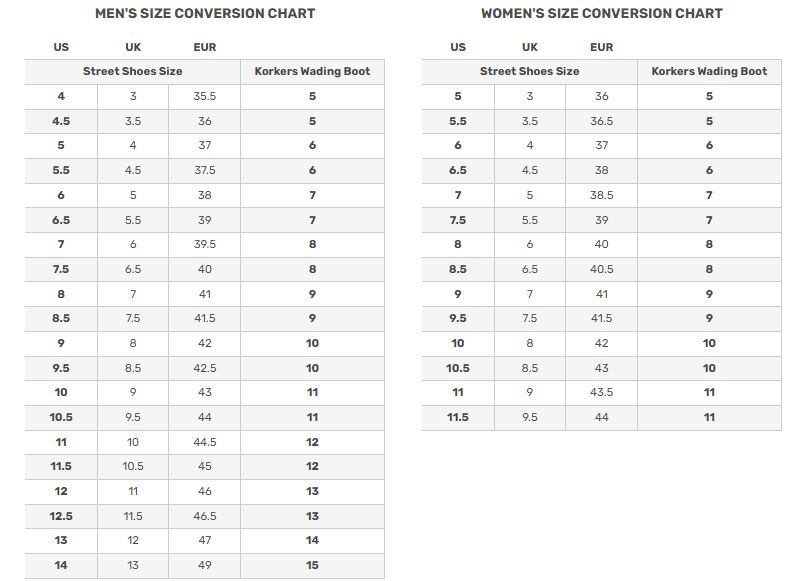
Task: Click the EUR column label above men's chart
Action: [204, 47]
